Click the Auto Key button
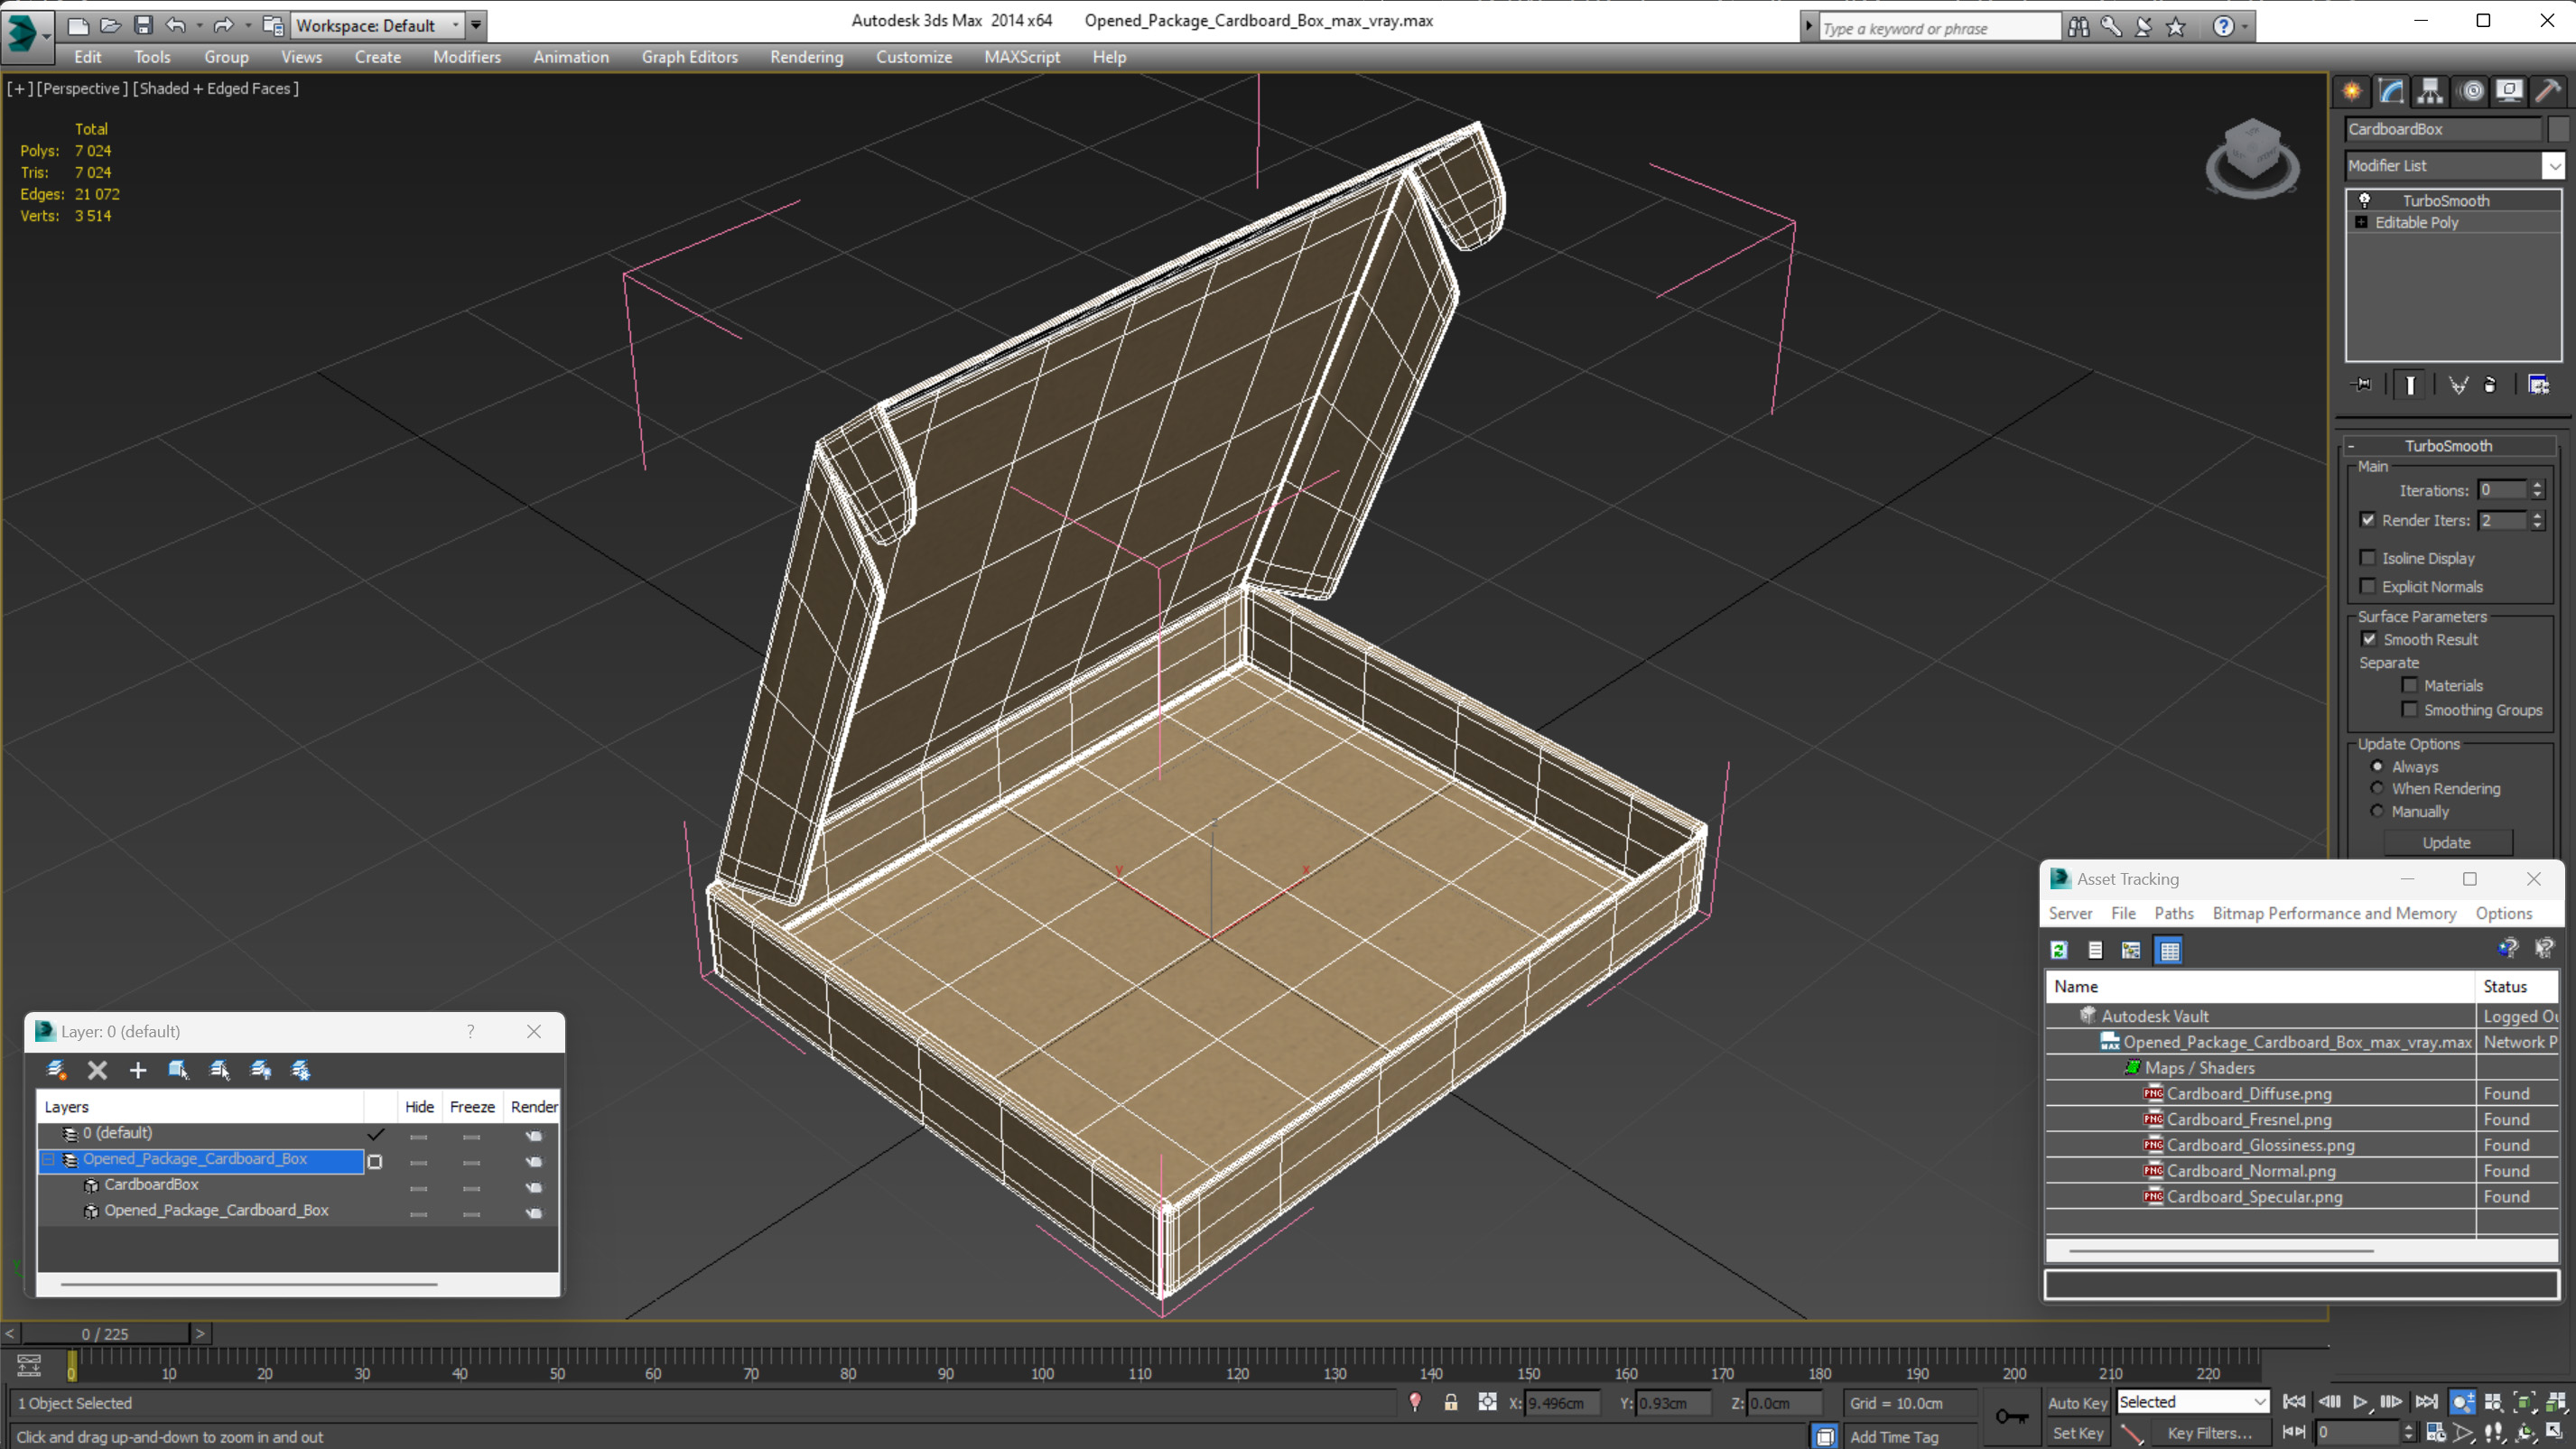This screenshot has width=2576, height=1449. [2077, 1402]
